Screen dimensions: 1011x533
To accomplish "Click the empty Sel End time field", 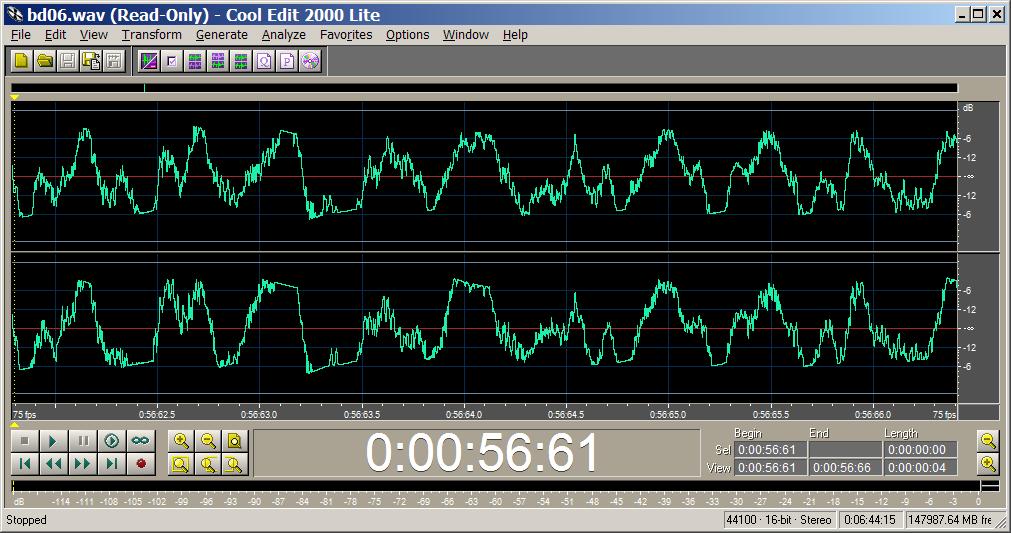I will pos(845,449).
